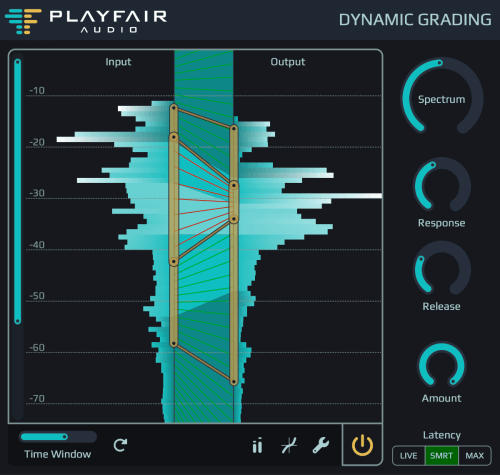
Task: Click the output-side node near -28 dB
Action: pyautogui.click(x=234, y=185)
